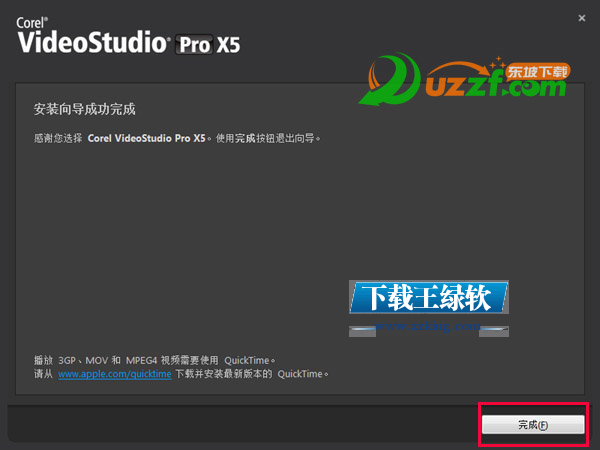Click the line mentioning 3GP, MOV and MPEG4
This screenshot has width=600, height=450.
point(155,360)
